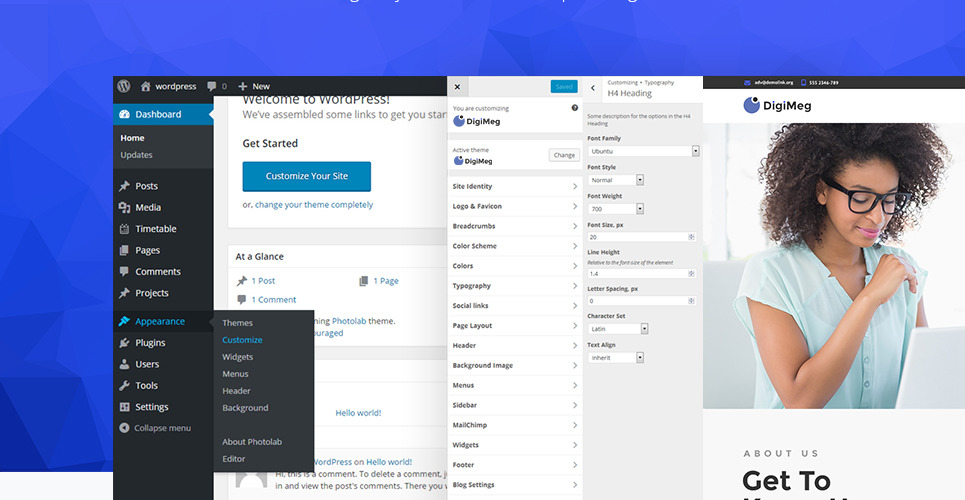This screenshot has width=965, height=500.
Task: Expand the Typography customizer section
Action: [514, 286]
